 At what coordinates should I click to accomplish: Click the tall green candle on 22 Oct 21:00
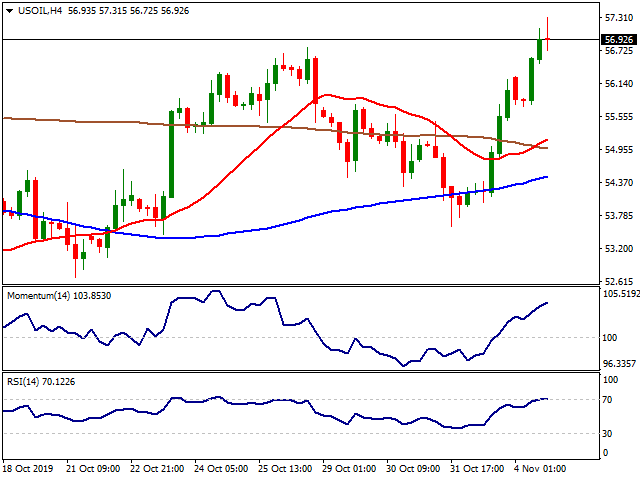point(171,154)
